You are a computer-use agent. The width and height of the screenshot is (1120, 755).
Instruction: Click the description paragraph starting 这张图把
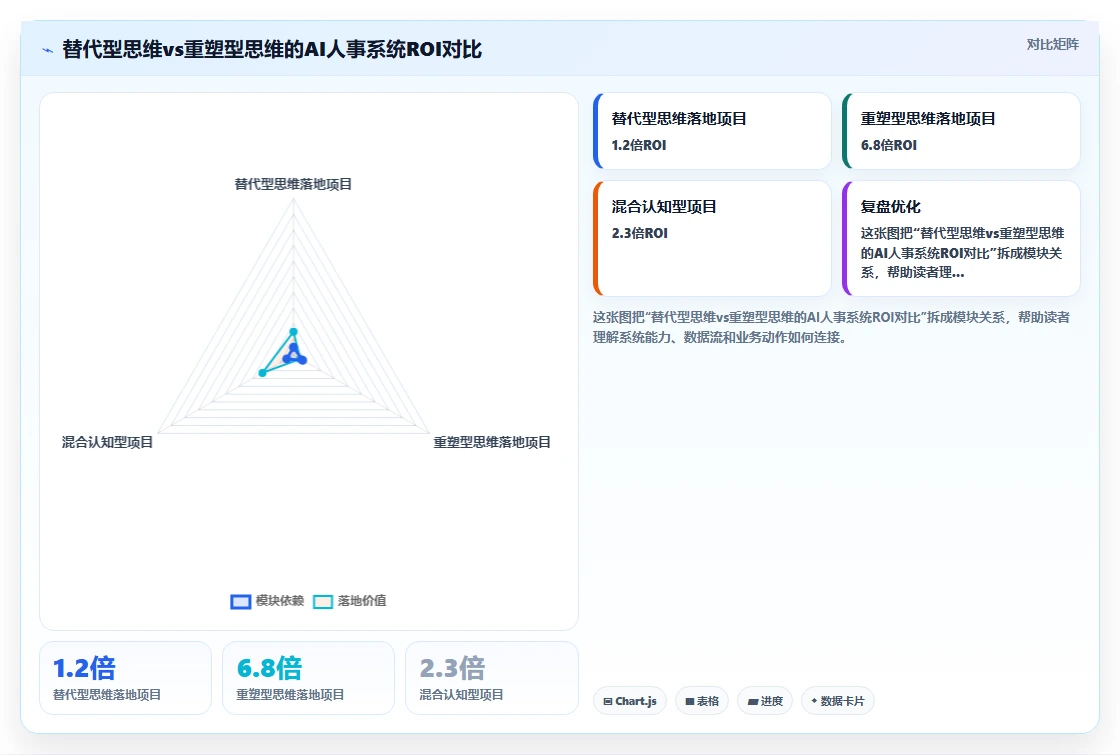(x=831, y=327)
